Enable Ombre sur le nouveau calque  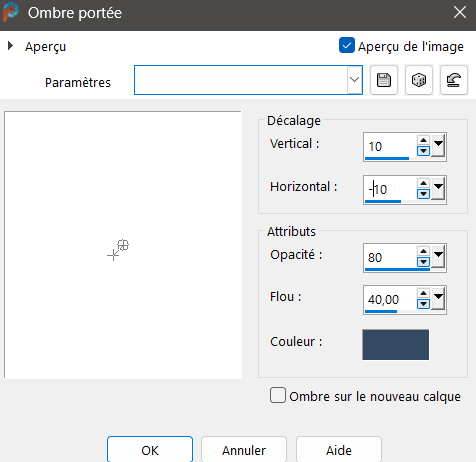pos(278,395)
